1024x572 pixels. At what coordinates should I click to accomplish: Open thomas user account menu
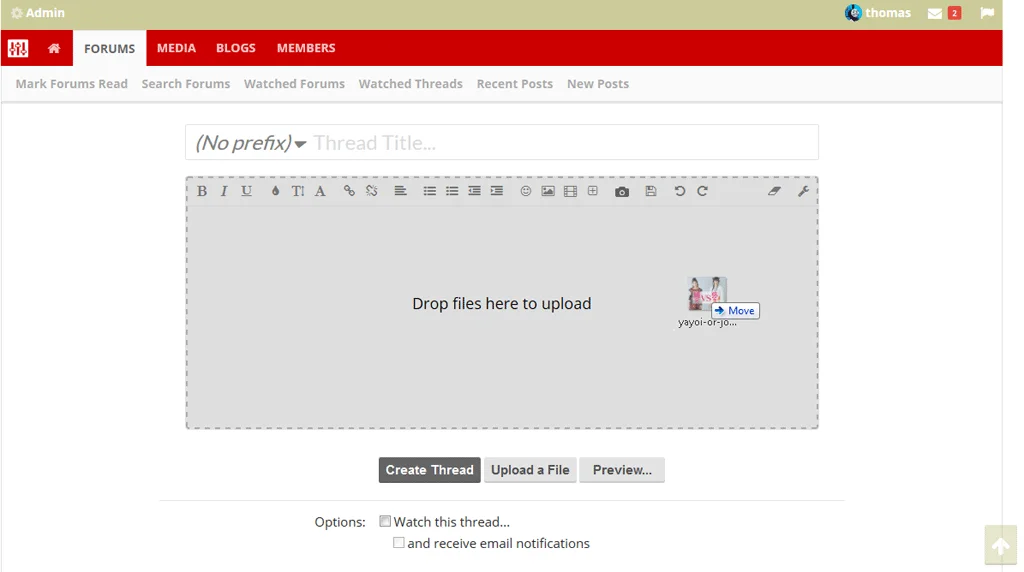[878, 13]
